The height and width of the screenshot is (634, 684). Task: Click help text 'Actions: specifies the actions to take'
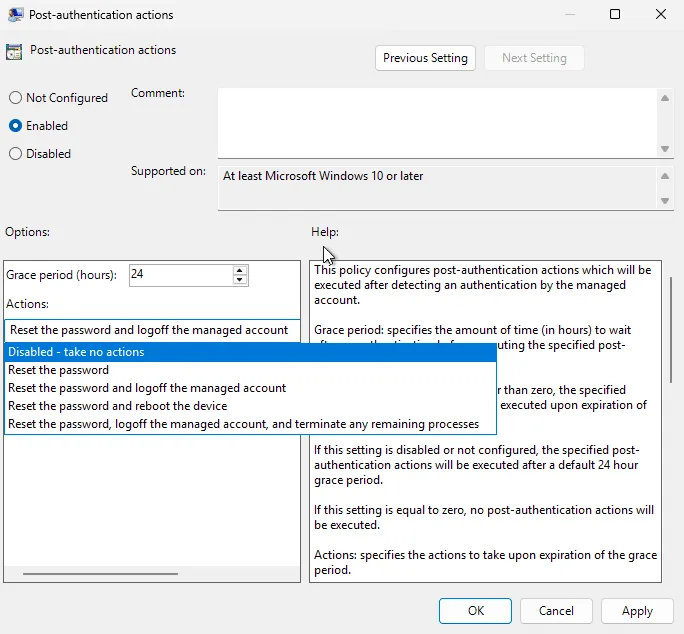coord(486,562)
